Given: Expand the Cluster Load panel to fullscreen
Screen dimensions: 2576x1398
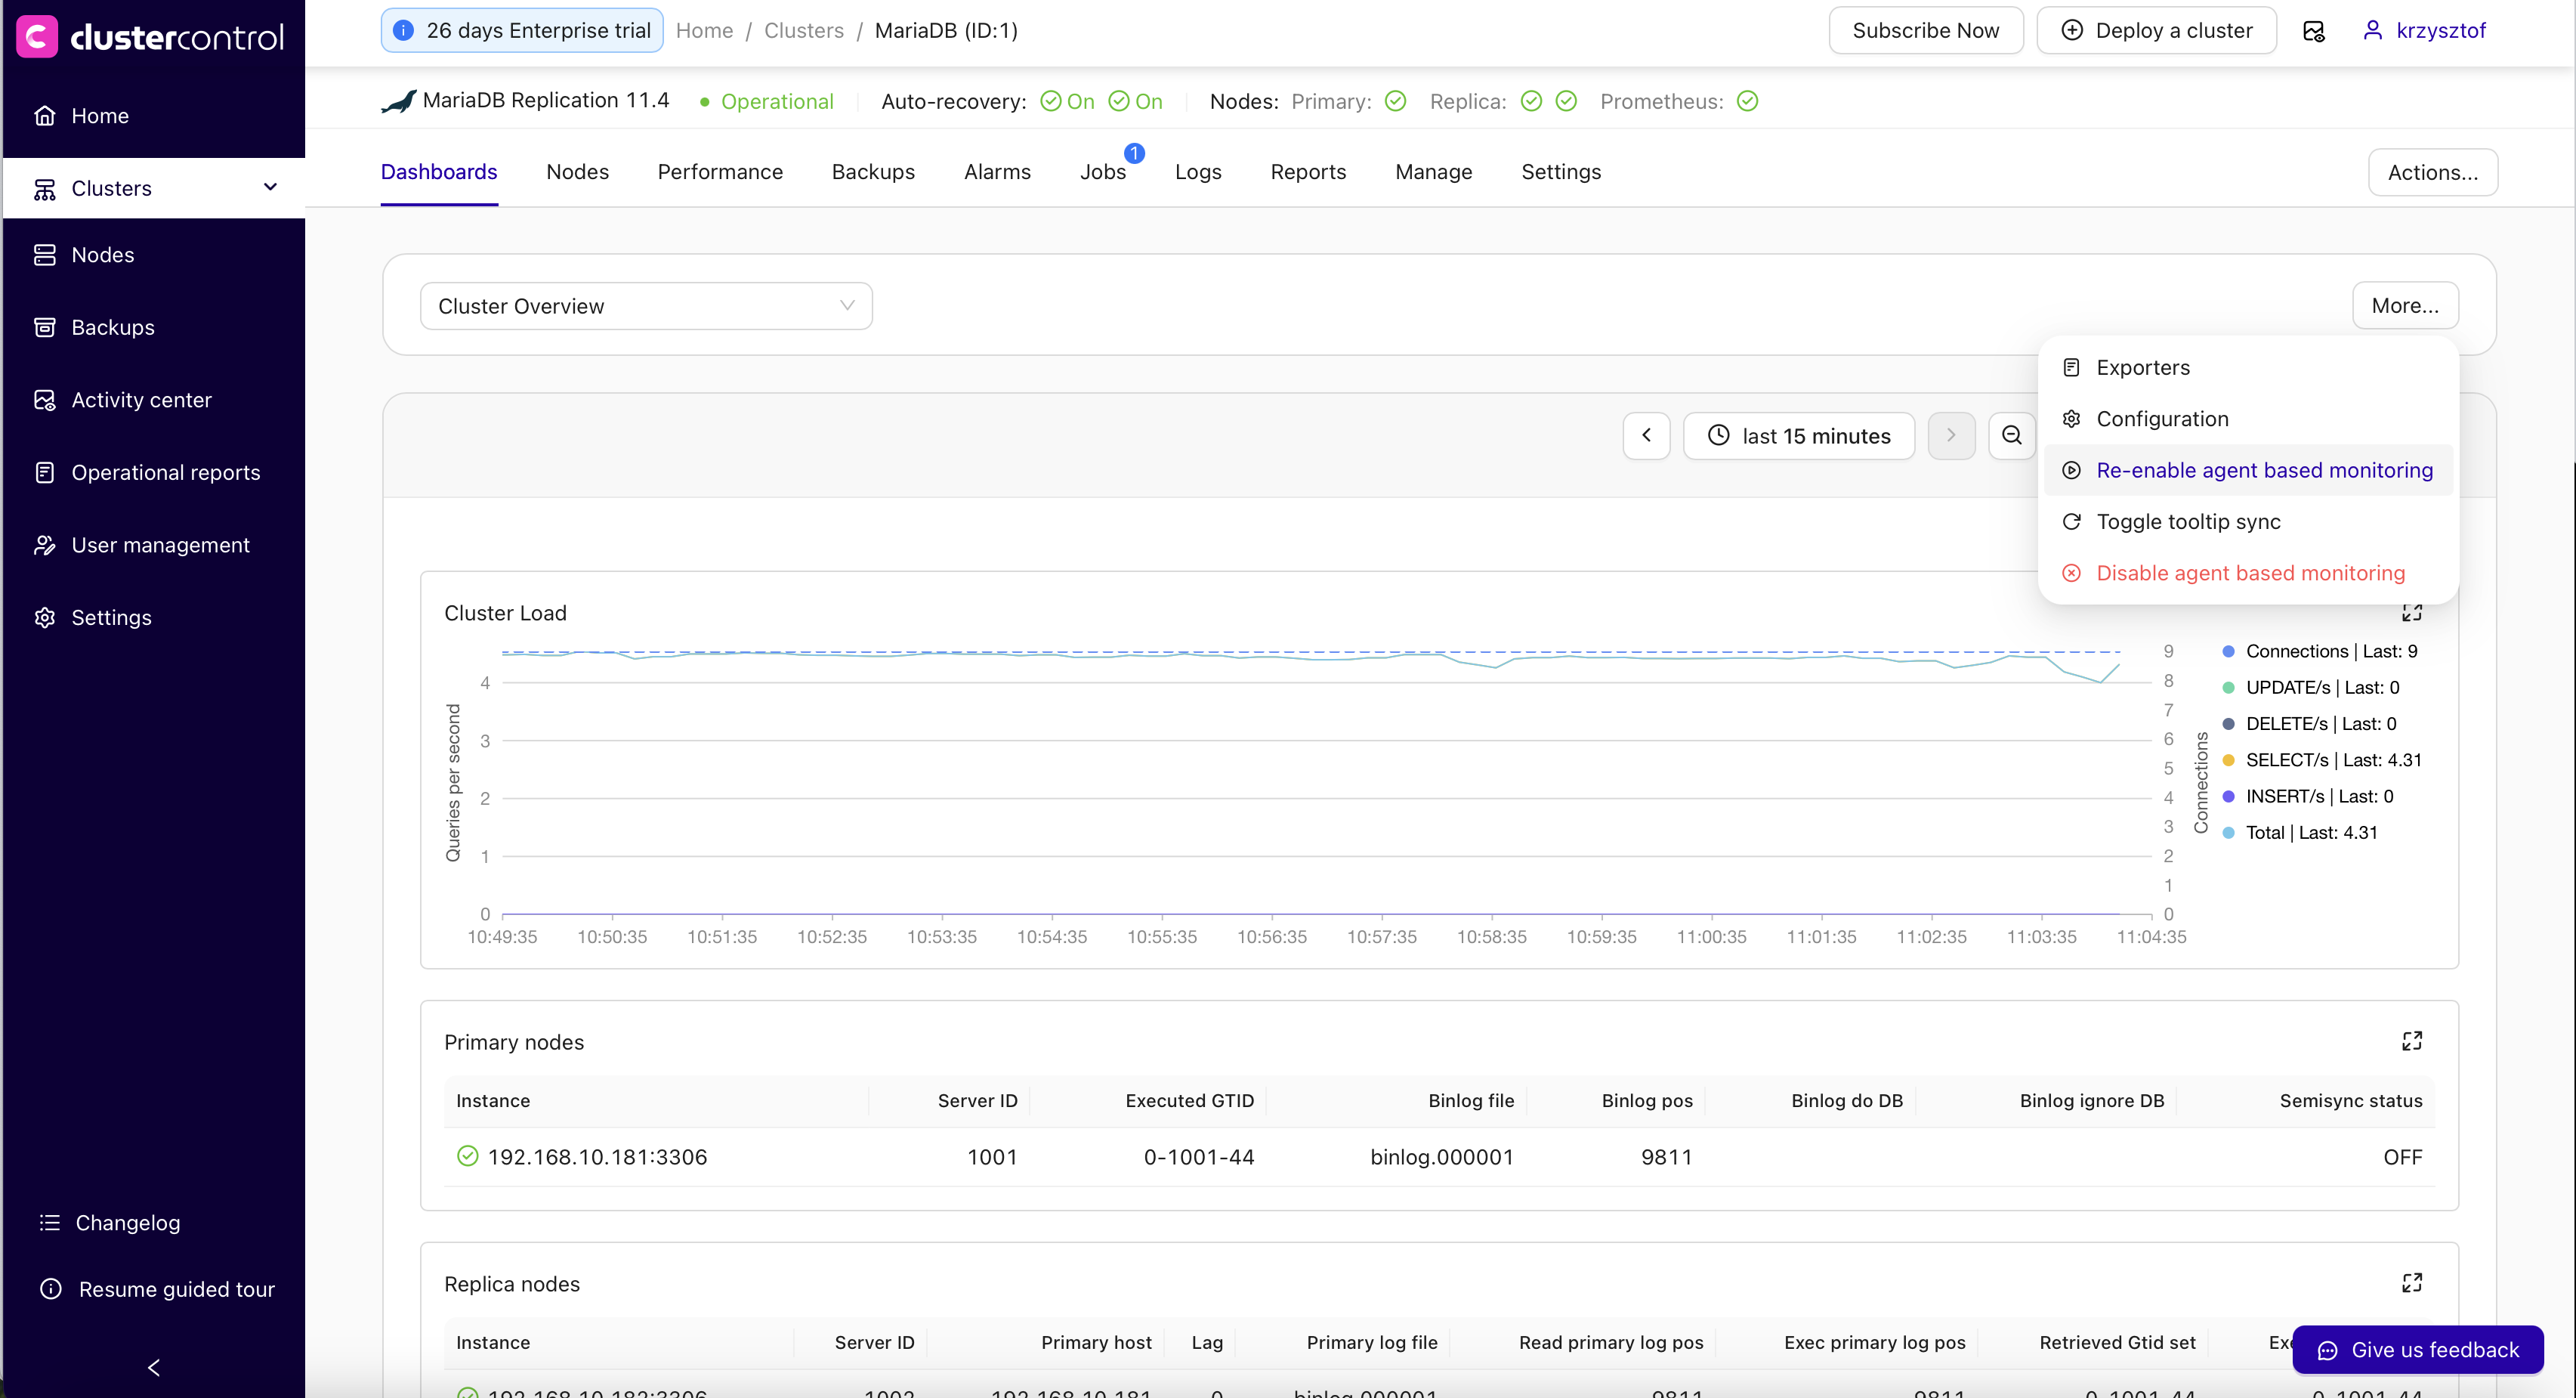Looking at the screenshot, I should click(x=2412, y=612).
